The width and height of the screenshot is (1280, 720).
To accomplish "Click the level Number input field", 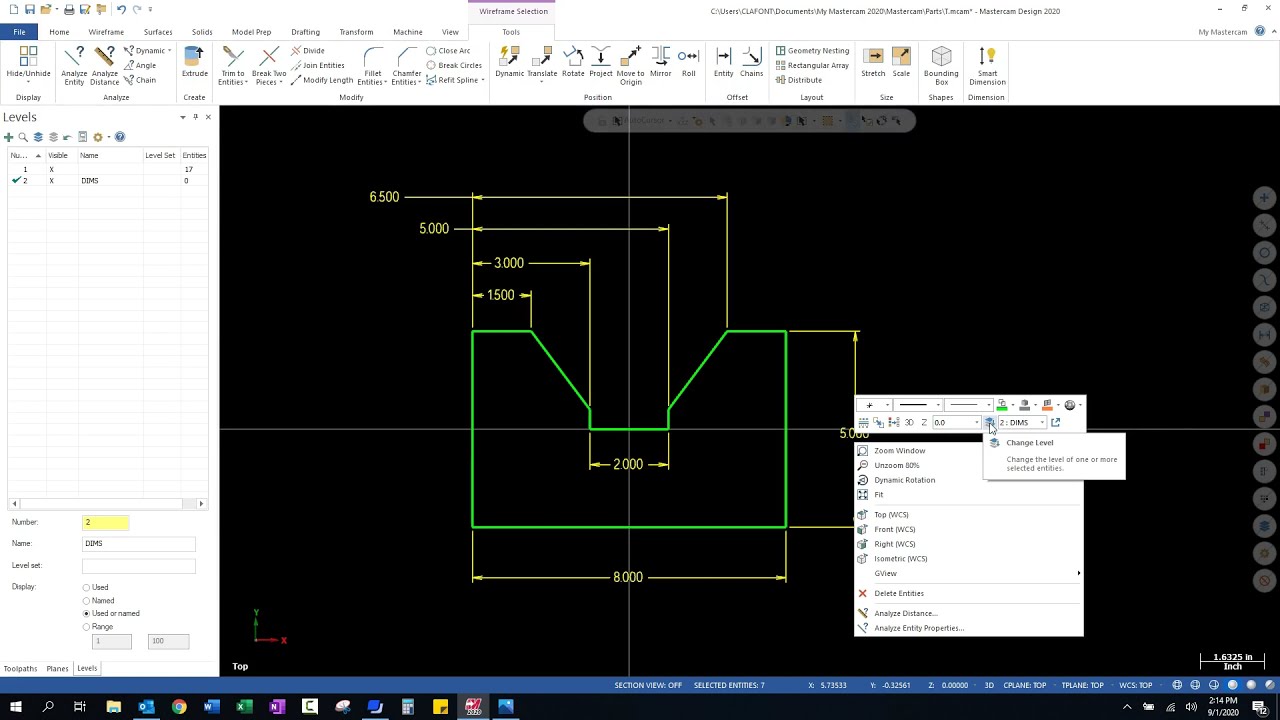I will coord(106,522).
